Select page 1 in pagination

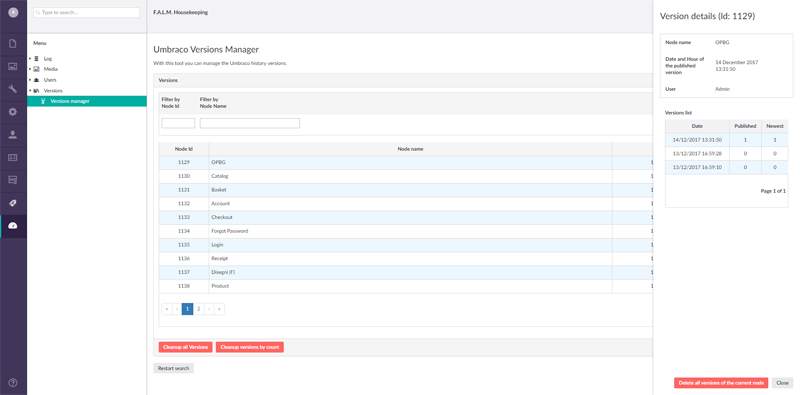187,309
